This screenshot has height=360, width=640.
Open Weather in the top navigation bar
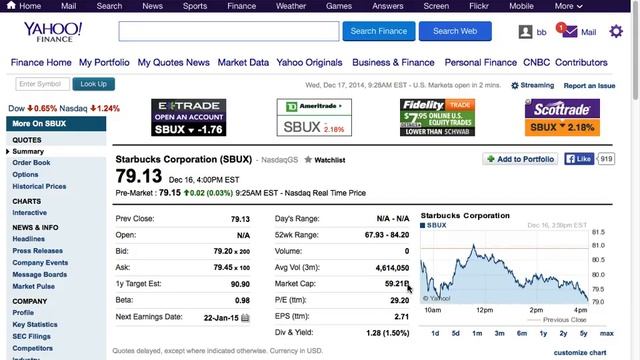(291, 6)
